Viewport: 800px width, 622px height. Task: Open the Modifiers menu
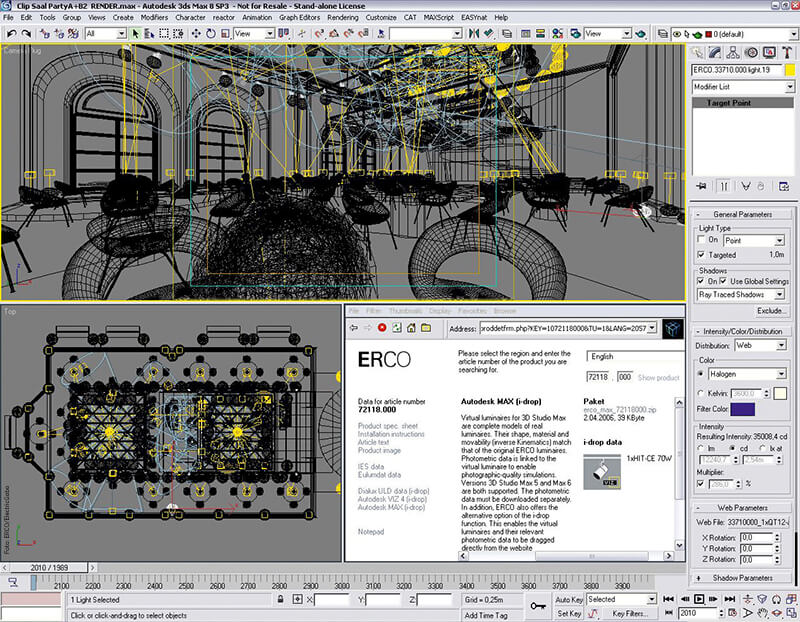(x=154, y=17)
